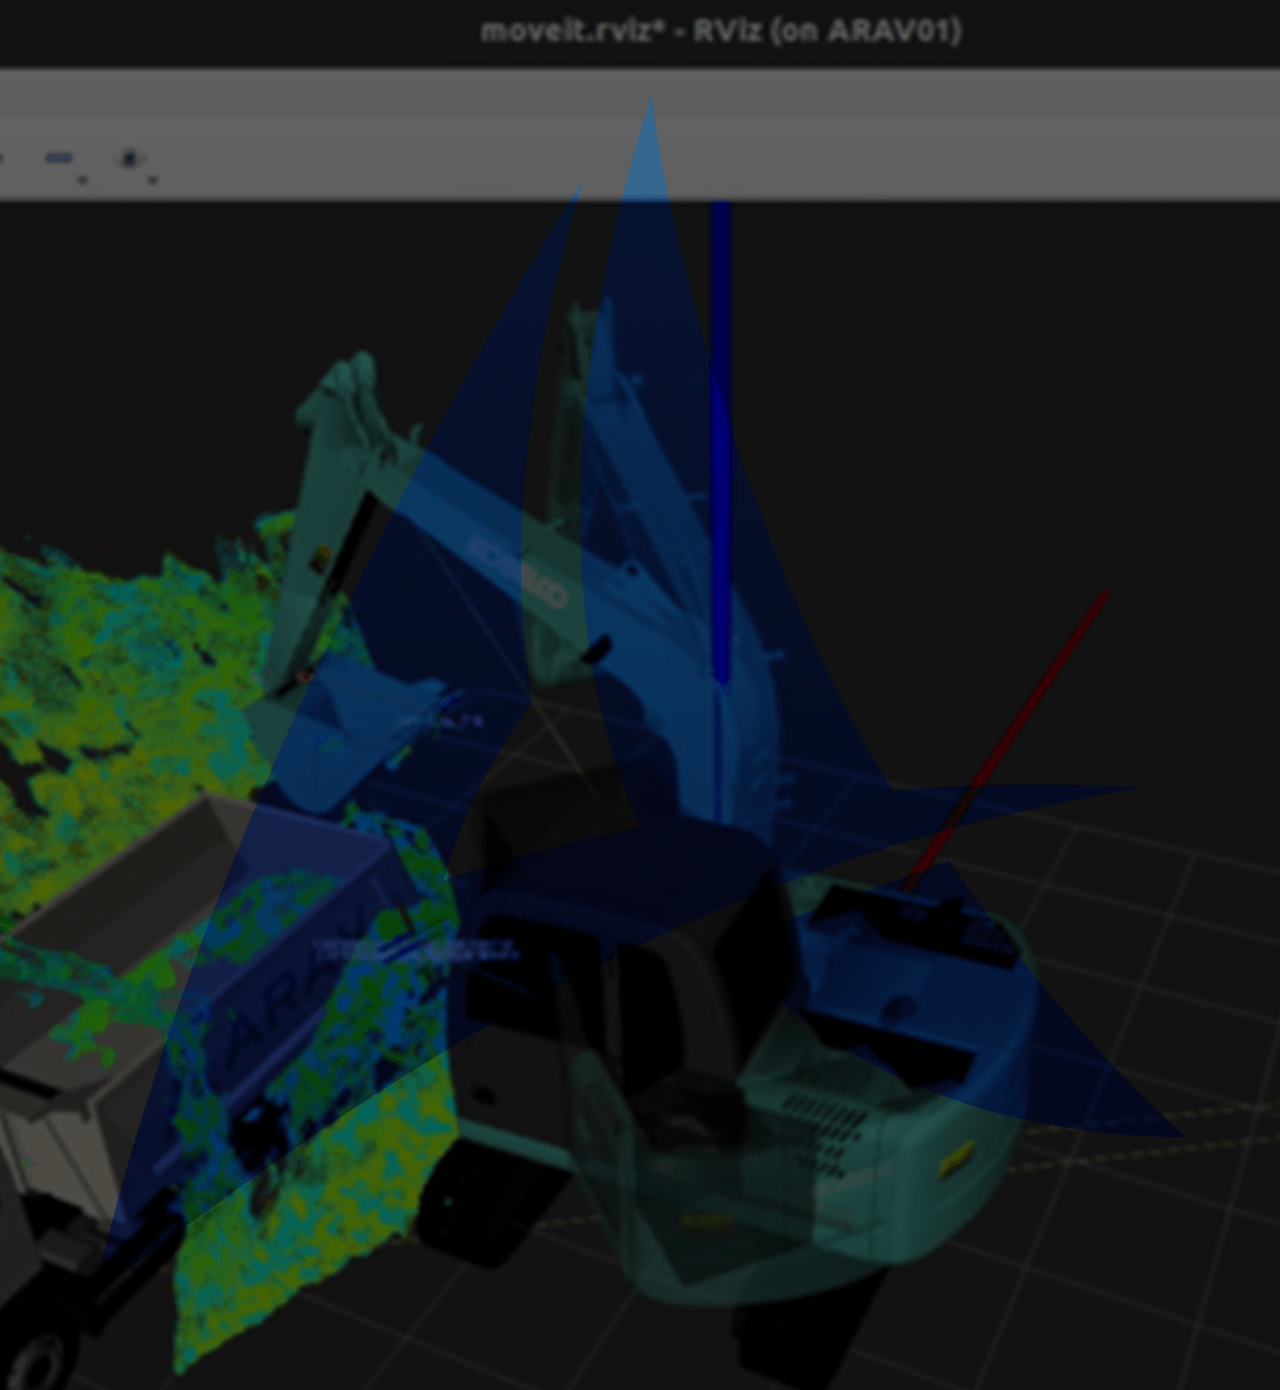The image size is (1280, 1390).
Task: Open dropdown arrow under the minus icon
Action: pyautogui.click(x=83, y=181)
